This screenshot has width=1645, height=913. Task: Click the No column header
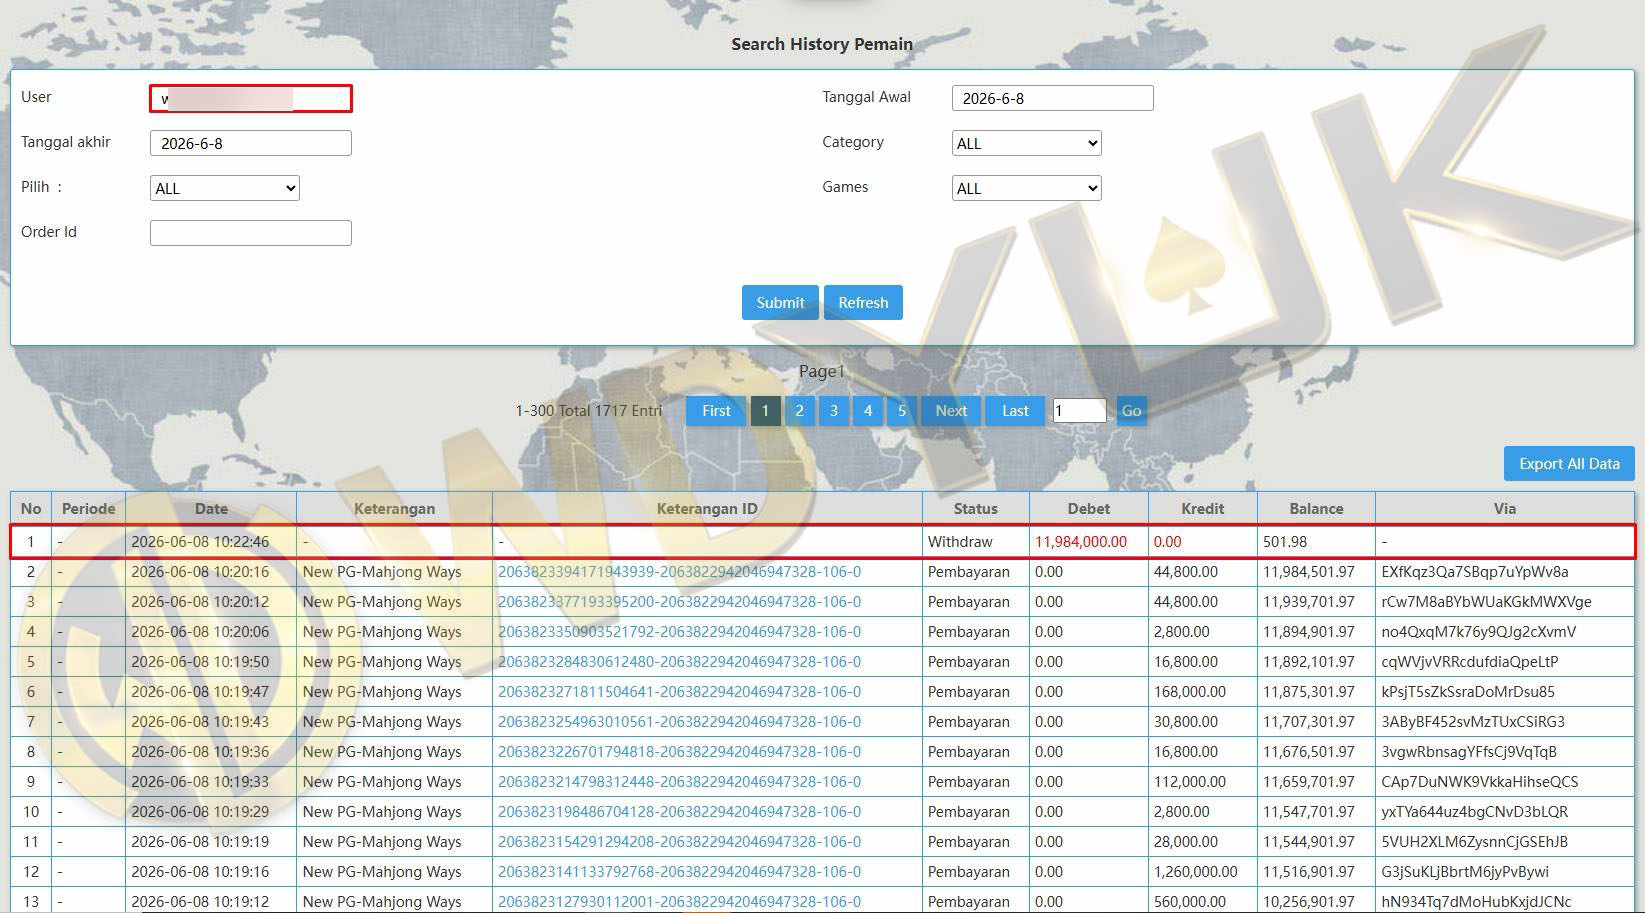tap(31, 508)
